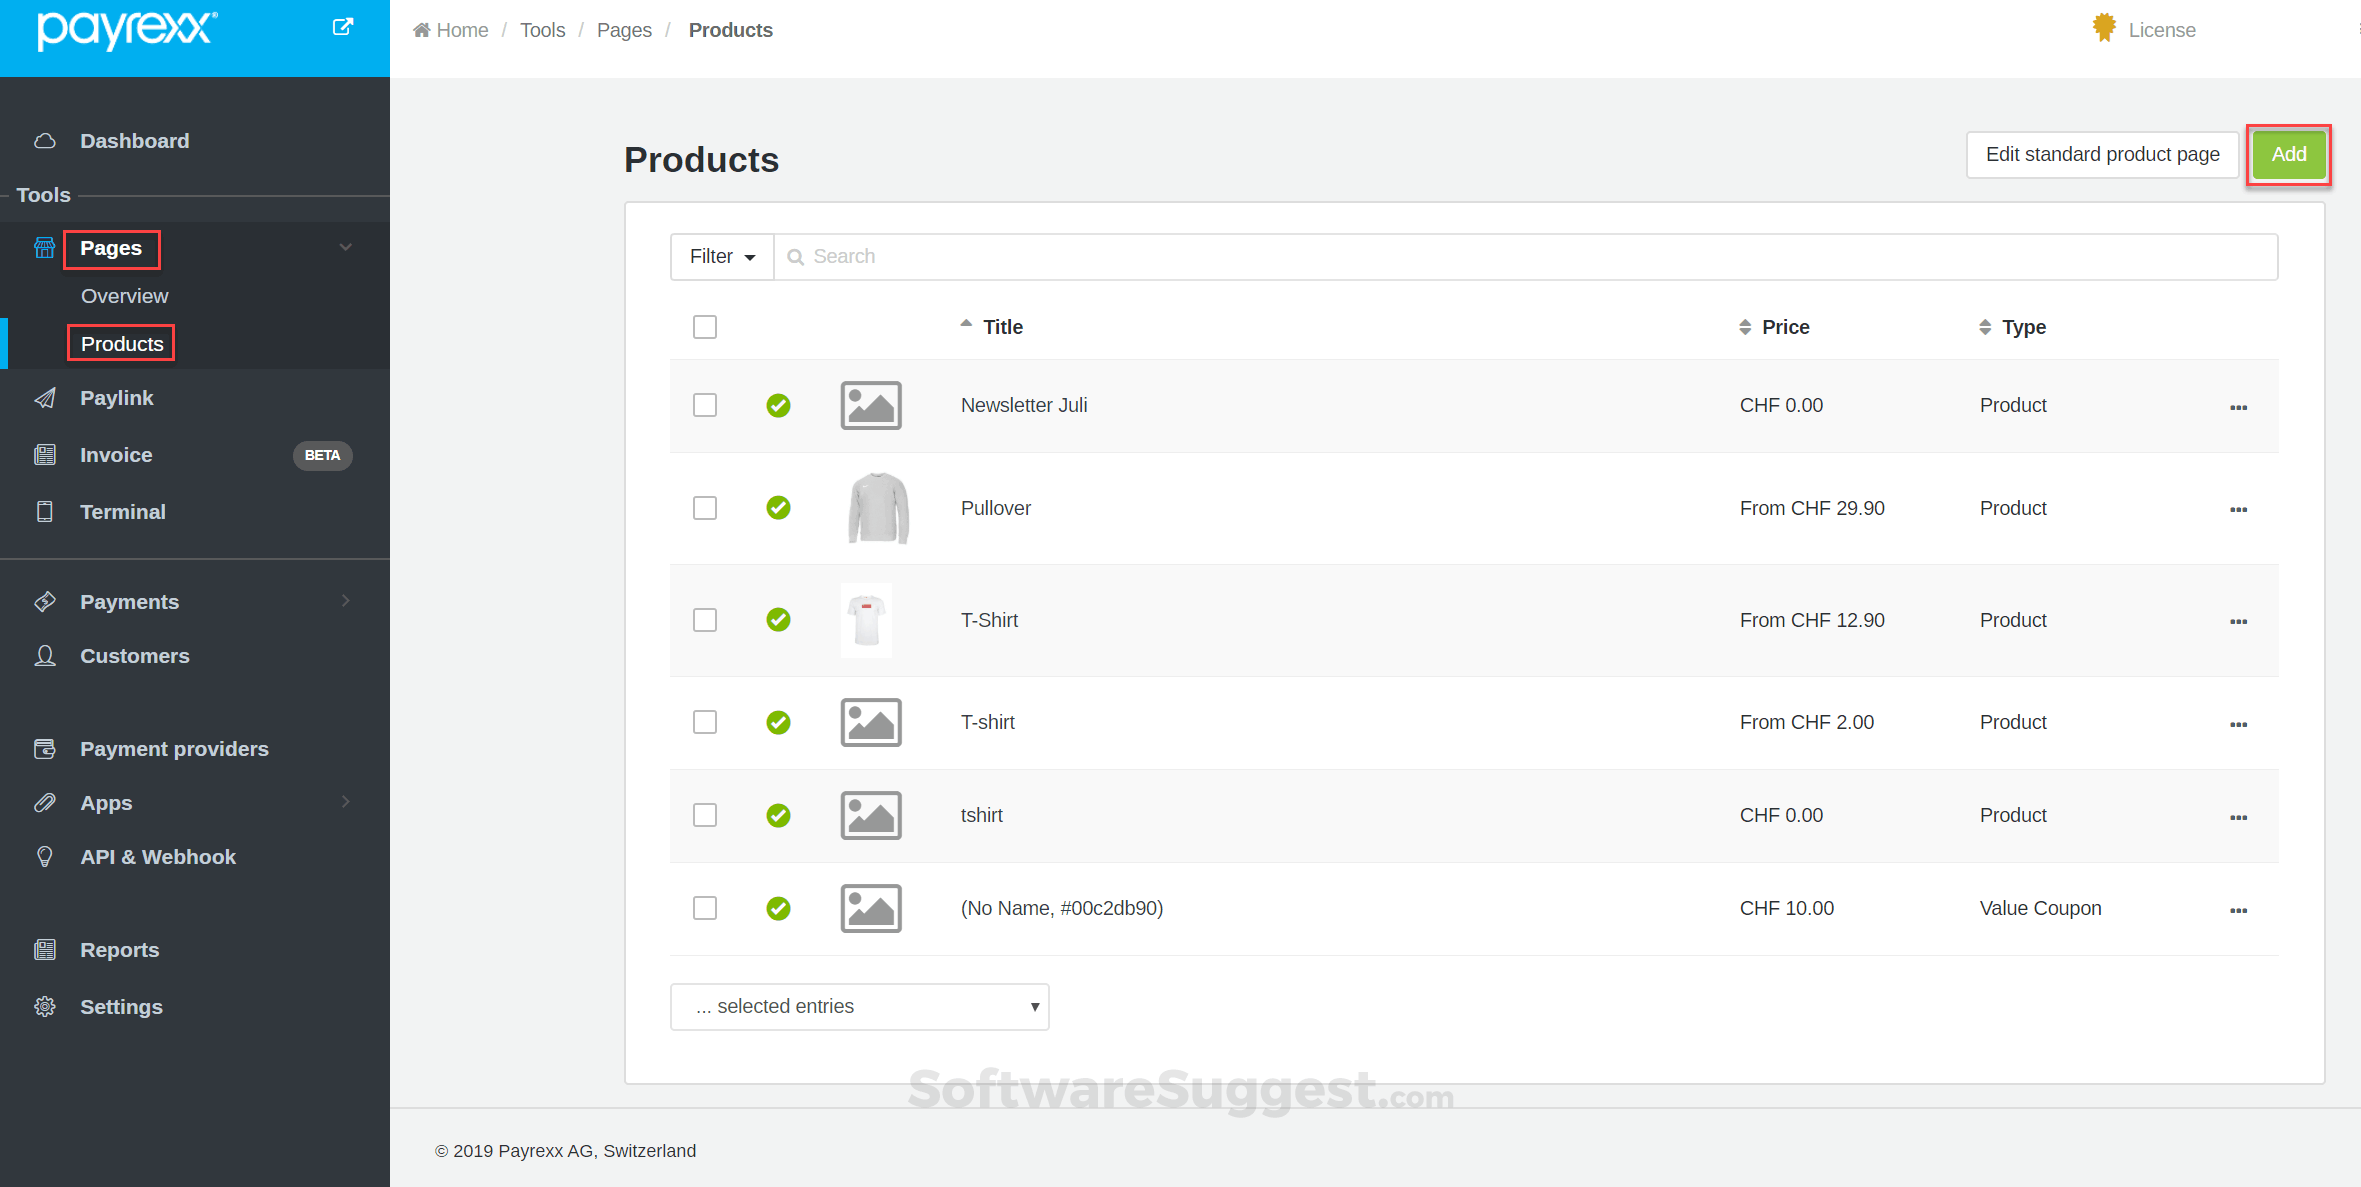Click the Pullover product thumbnail
2361x1187 pixels.
[x=878, y=508]
